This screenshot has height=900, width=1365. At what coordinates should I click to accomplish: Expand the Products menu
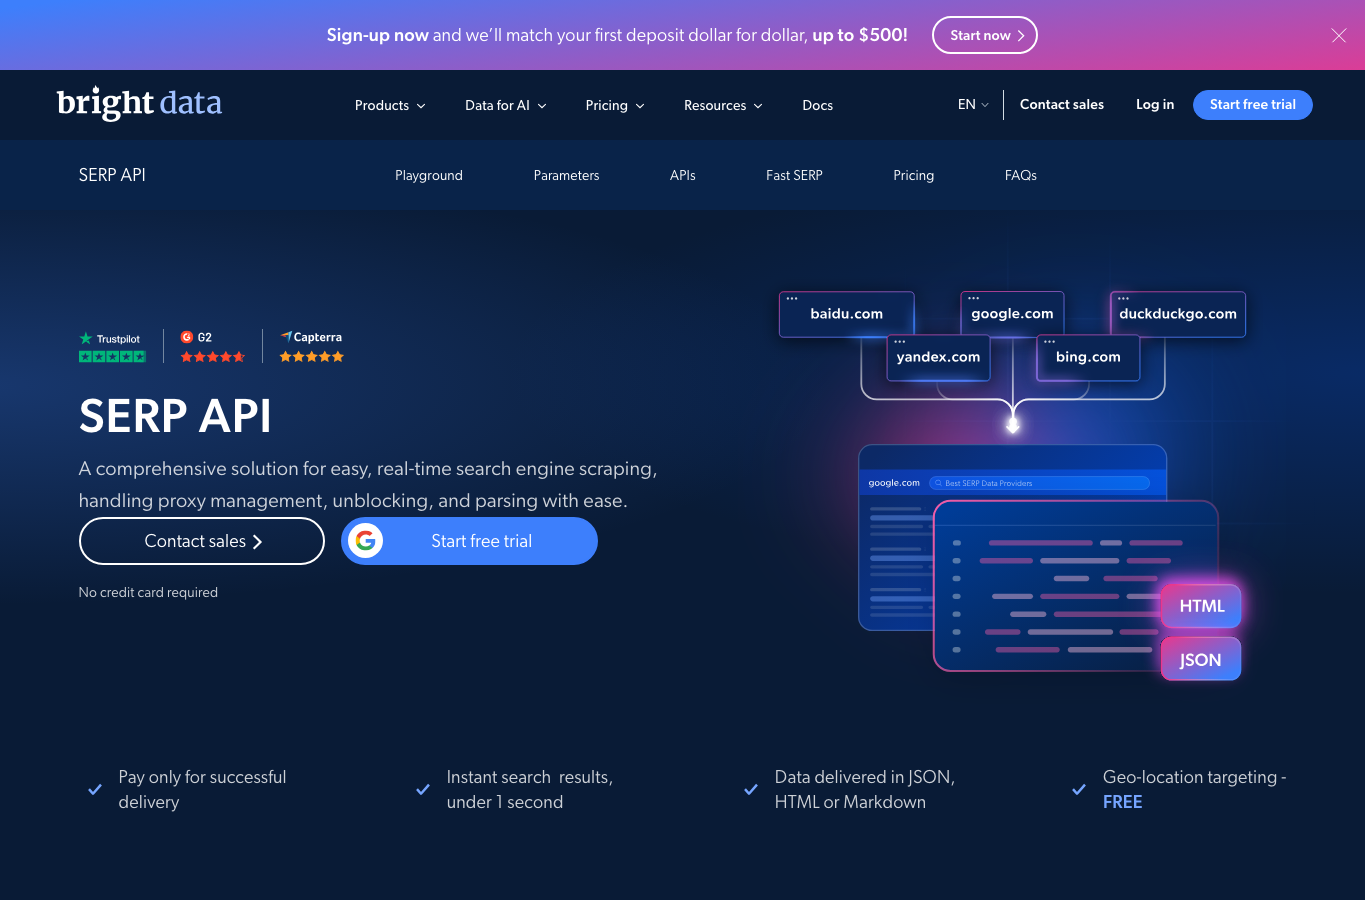coord(390,105)
